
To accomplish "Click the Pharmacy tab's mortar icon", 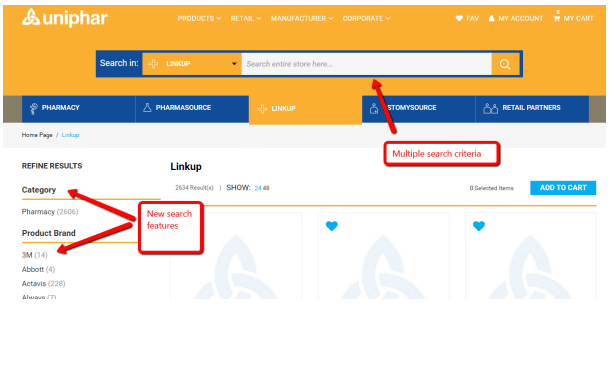I will click(34, 108).
